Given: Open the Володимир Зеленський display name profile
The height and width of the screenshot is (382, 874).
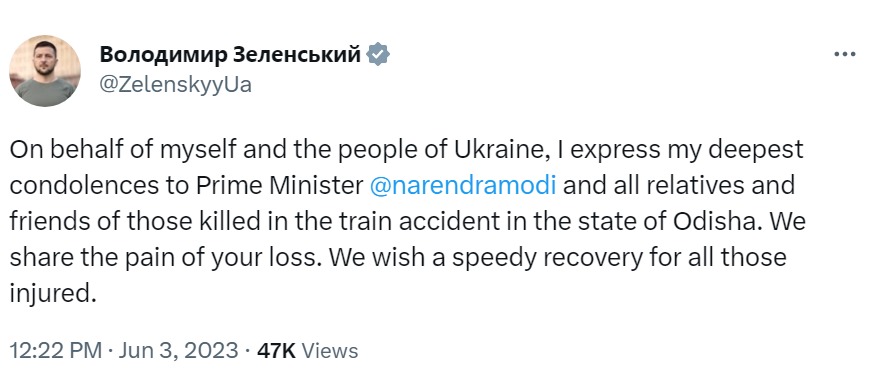Looking at the screenshot, I should 231,55.
